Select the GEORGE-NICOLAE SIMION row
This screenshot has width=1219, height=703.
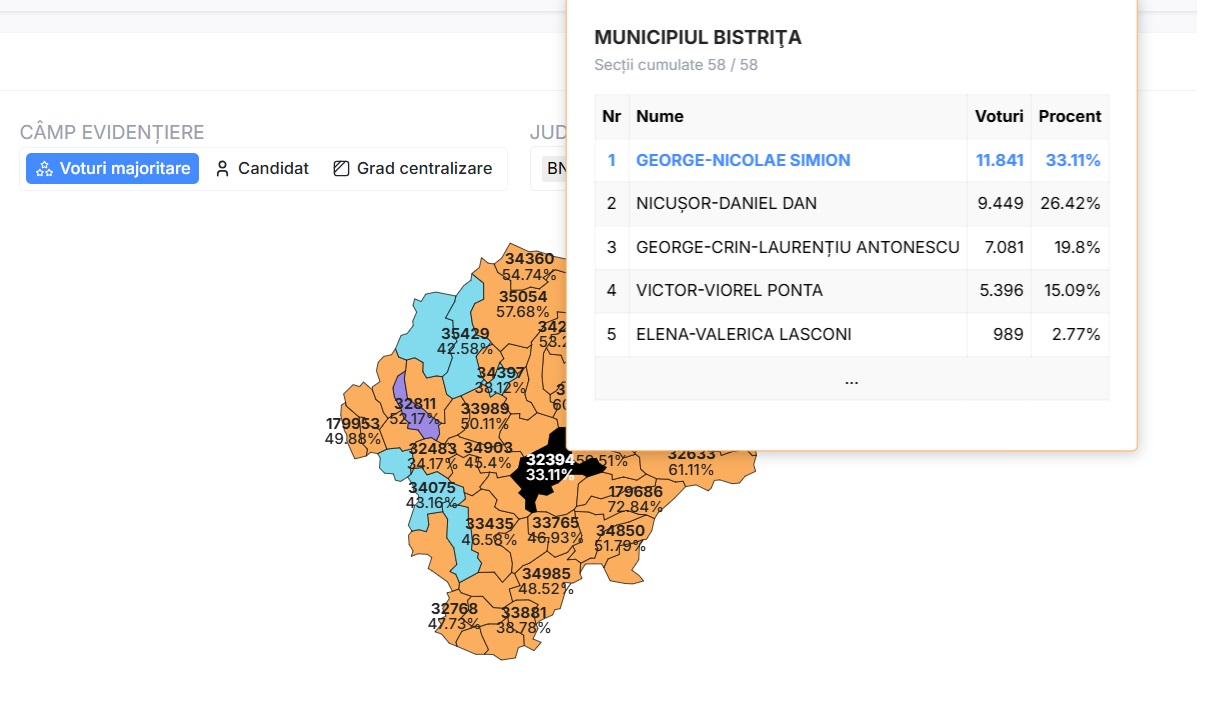coord(743,160)
